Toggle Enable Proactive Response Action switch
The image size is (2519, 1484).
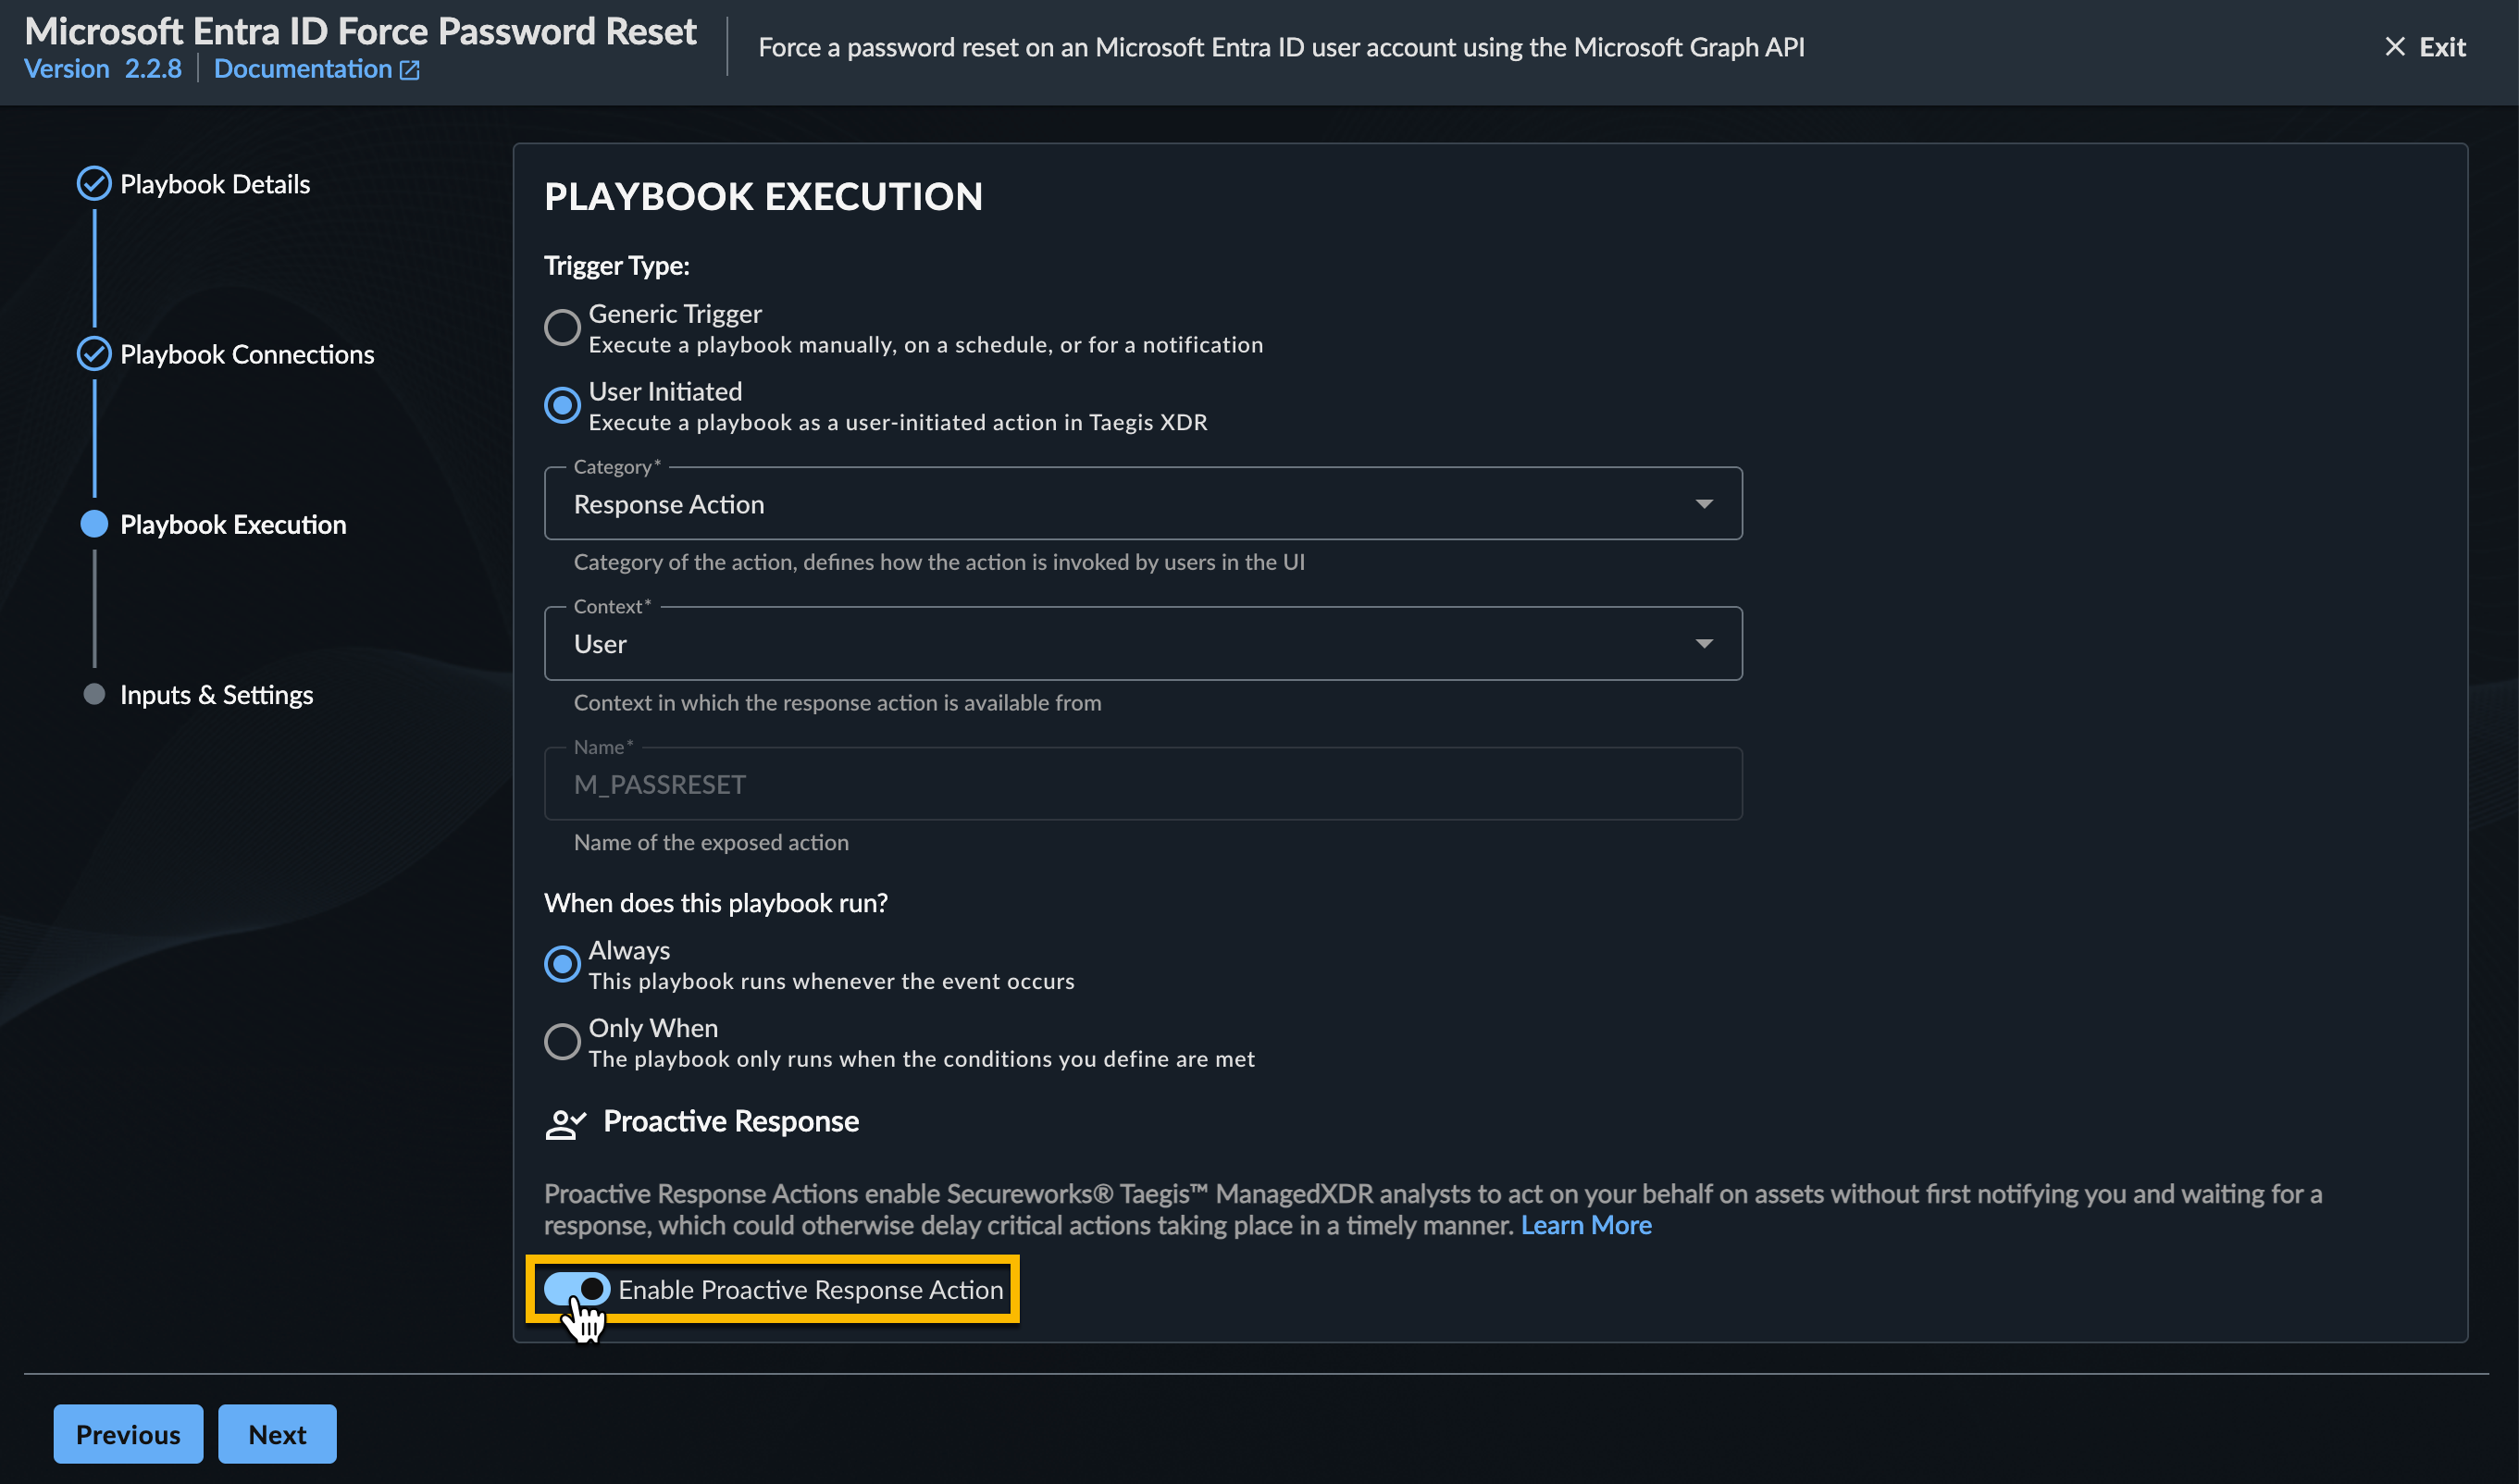pos(577,1289)
